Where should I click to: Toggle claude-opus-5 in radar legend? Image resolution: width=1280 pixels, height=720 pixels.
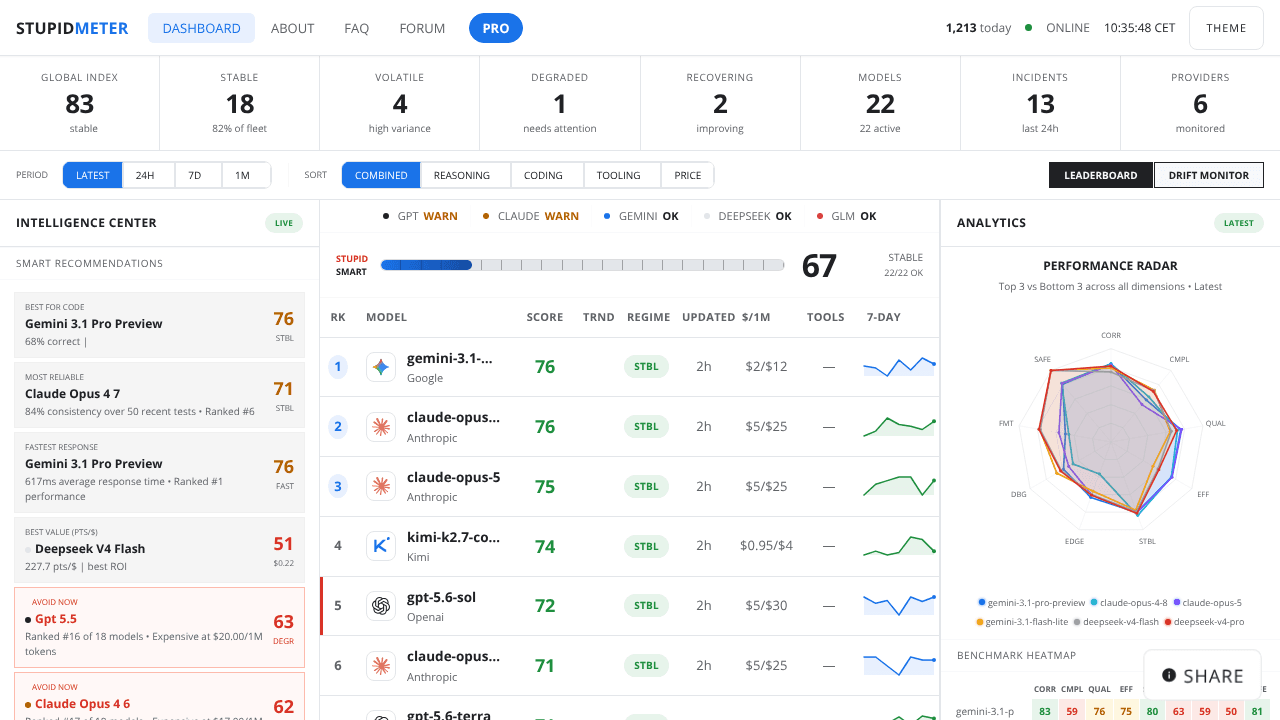click(1207, 603)
